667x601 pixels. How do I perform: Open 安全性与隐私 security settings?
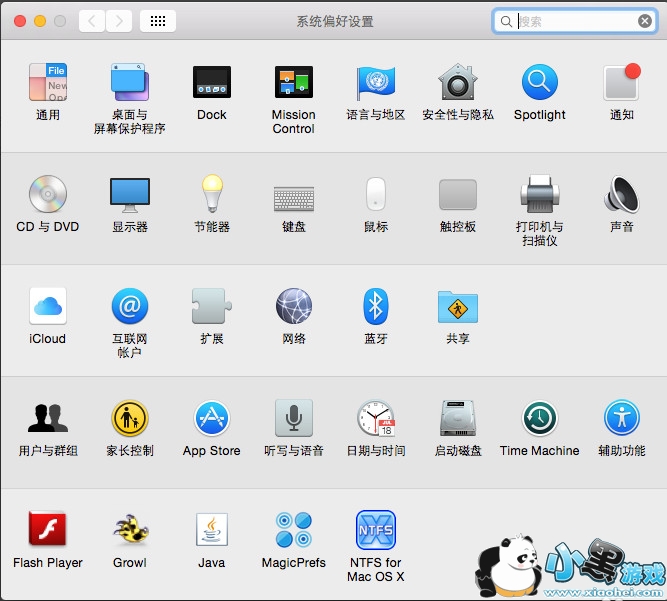pyautogui.click(x=457, y=83)
